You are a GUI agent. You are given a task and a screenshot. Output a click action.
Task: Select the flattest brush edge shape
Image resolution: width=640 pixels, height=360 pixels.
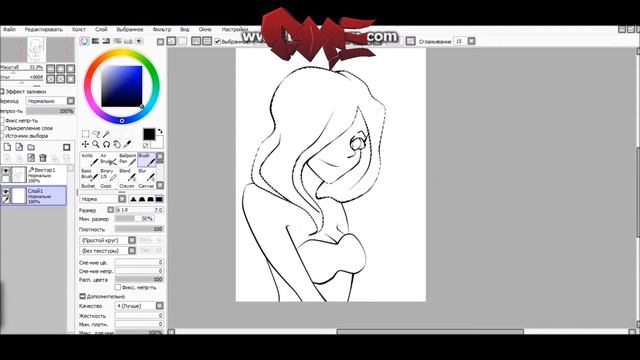pyautogui.click(x=159, y=199)
